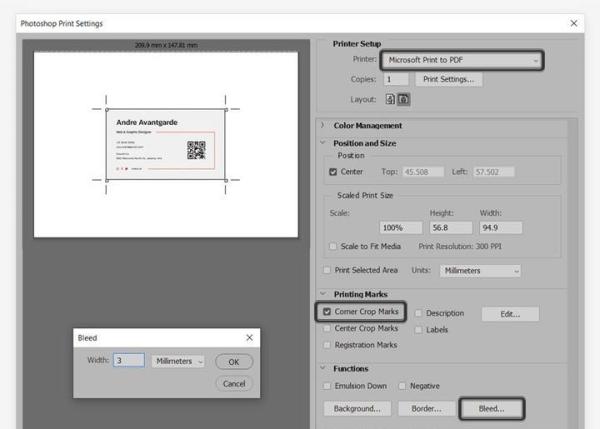Open the Border function dialog
This screenshot has height=429, width=600.
point(426,409)
